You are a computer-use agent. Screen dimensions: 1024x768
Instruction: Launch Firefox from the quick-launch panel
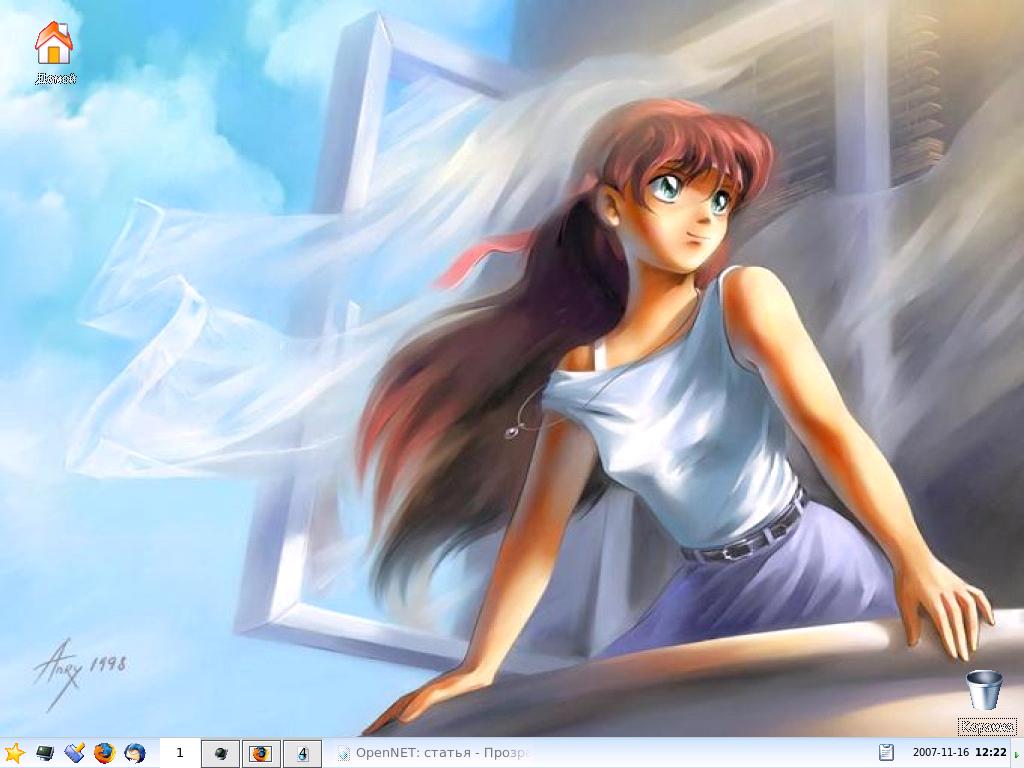pyautogui.click(x=104, y=753)
